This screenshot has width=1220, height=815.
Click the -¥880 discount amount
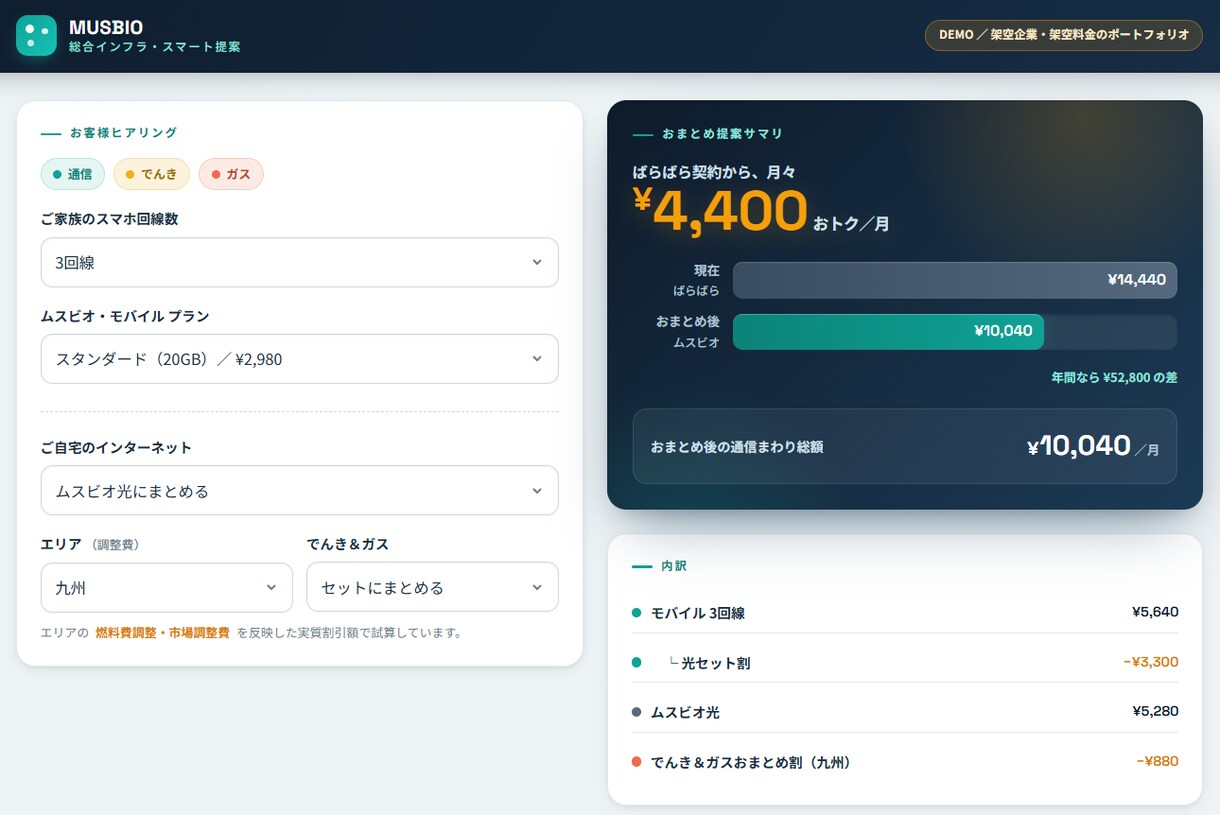click(x=1158, y=762)
